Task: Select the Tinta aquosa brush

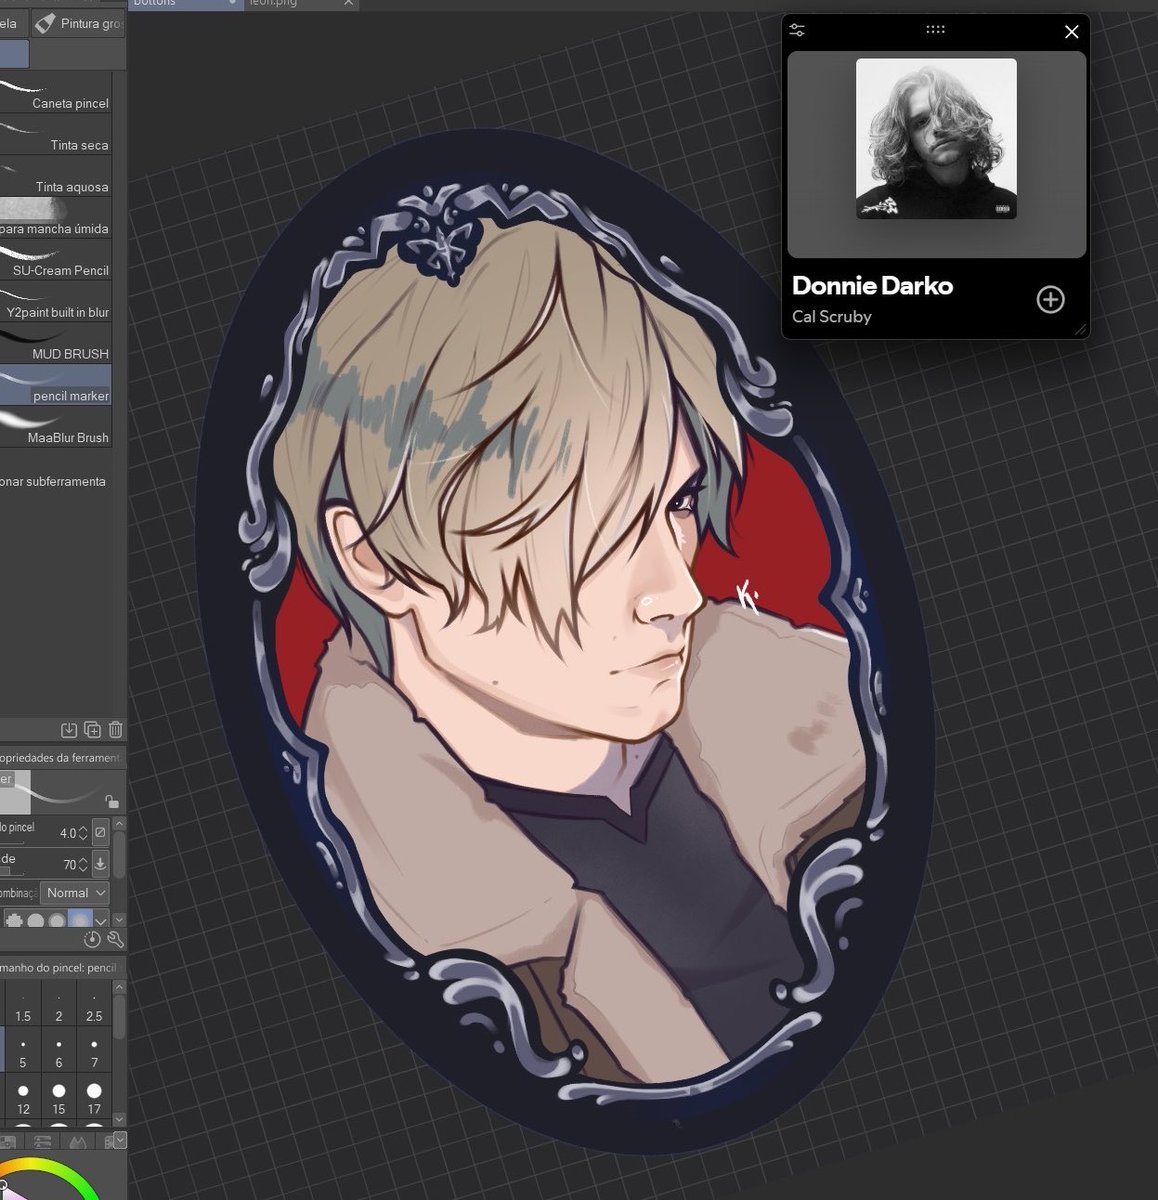Action: (x=55, y=178)
